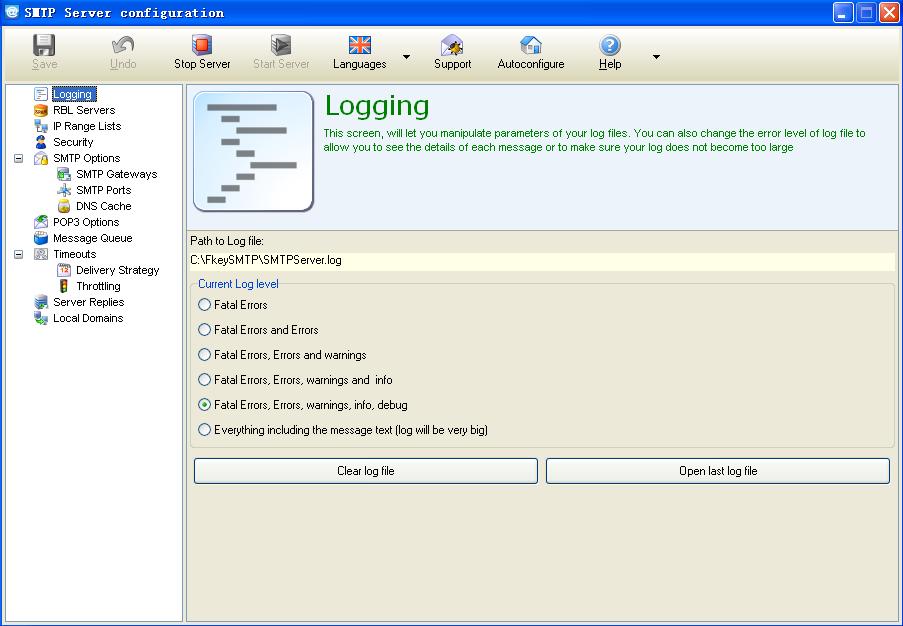This screenshot has height=626, width=903.
Task: Open DNS Cache label in tree
Action: tap(104, 206)
